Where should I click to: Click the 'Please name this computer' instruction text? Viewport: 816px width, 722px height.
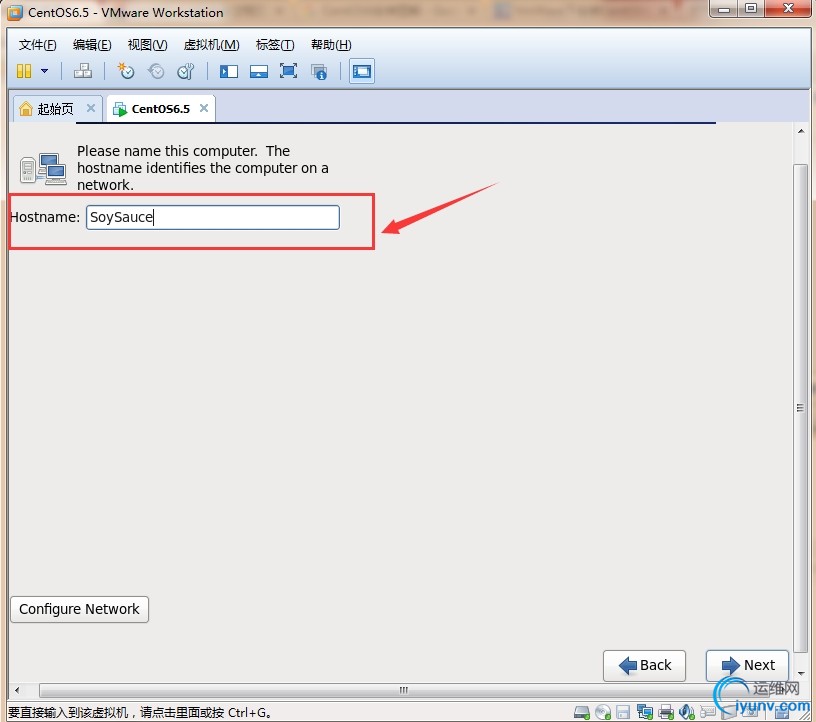(203, 168)
